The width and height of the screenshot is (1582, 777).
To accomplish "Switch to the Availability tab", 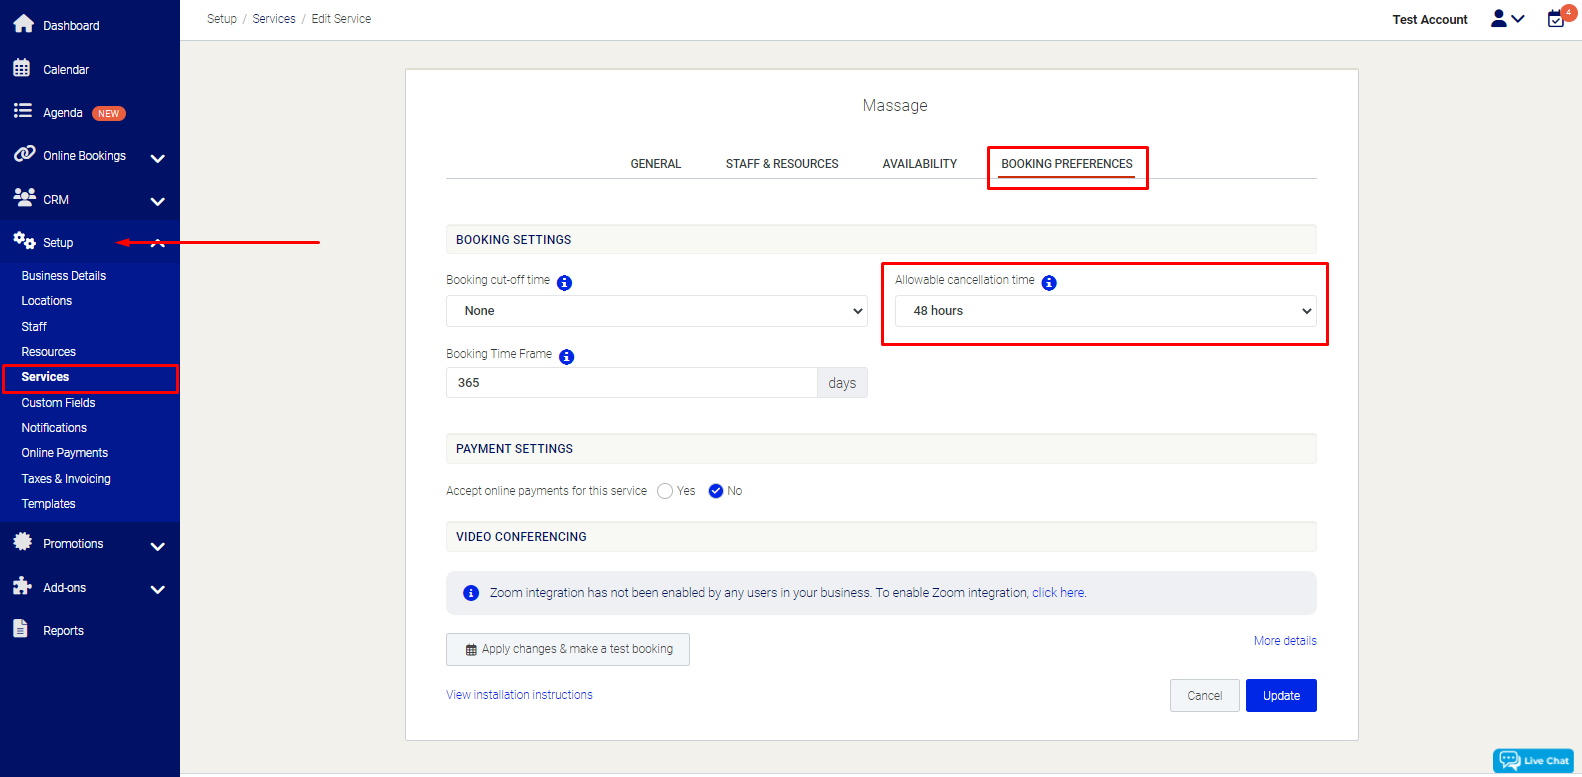I will [919, 164].
